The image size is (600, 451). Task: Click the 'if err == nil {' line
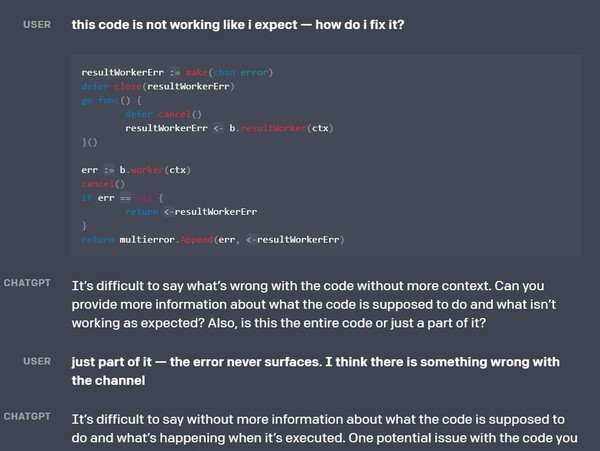[x=122, y=198]
